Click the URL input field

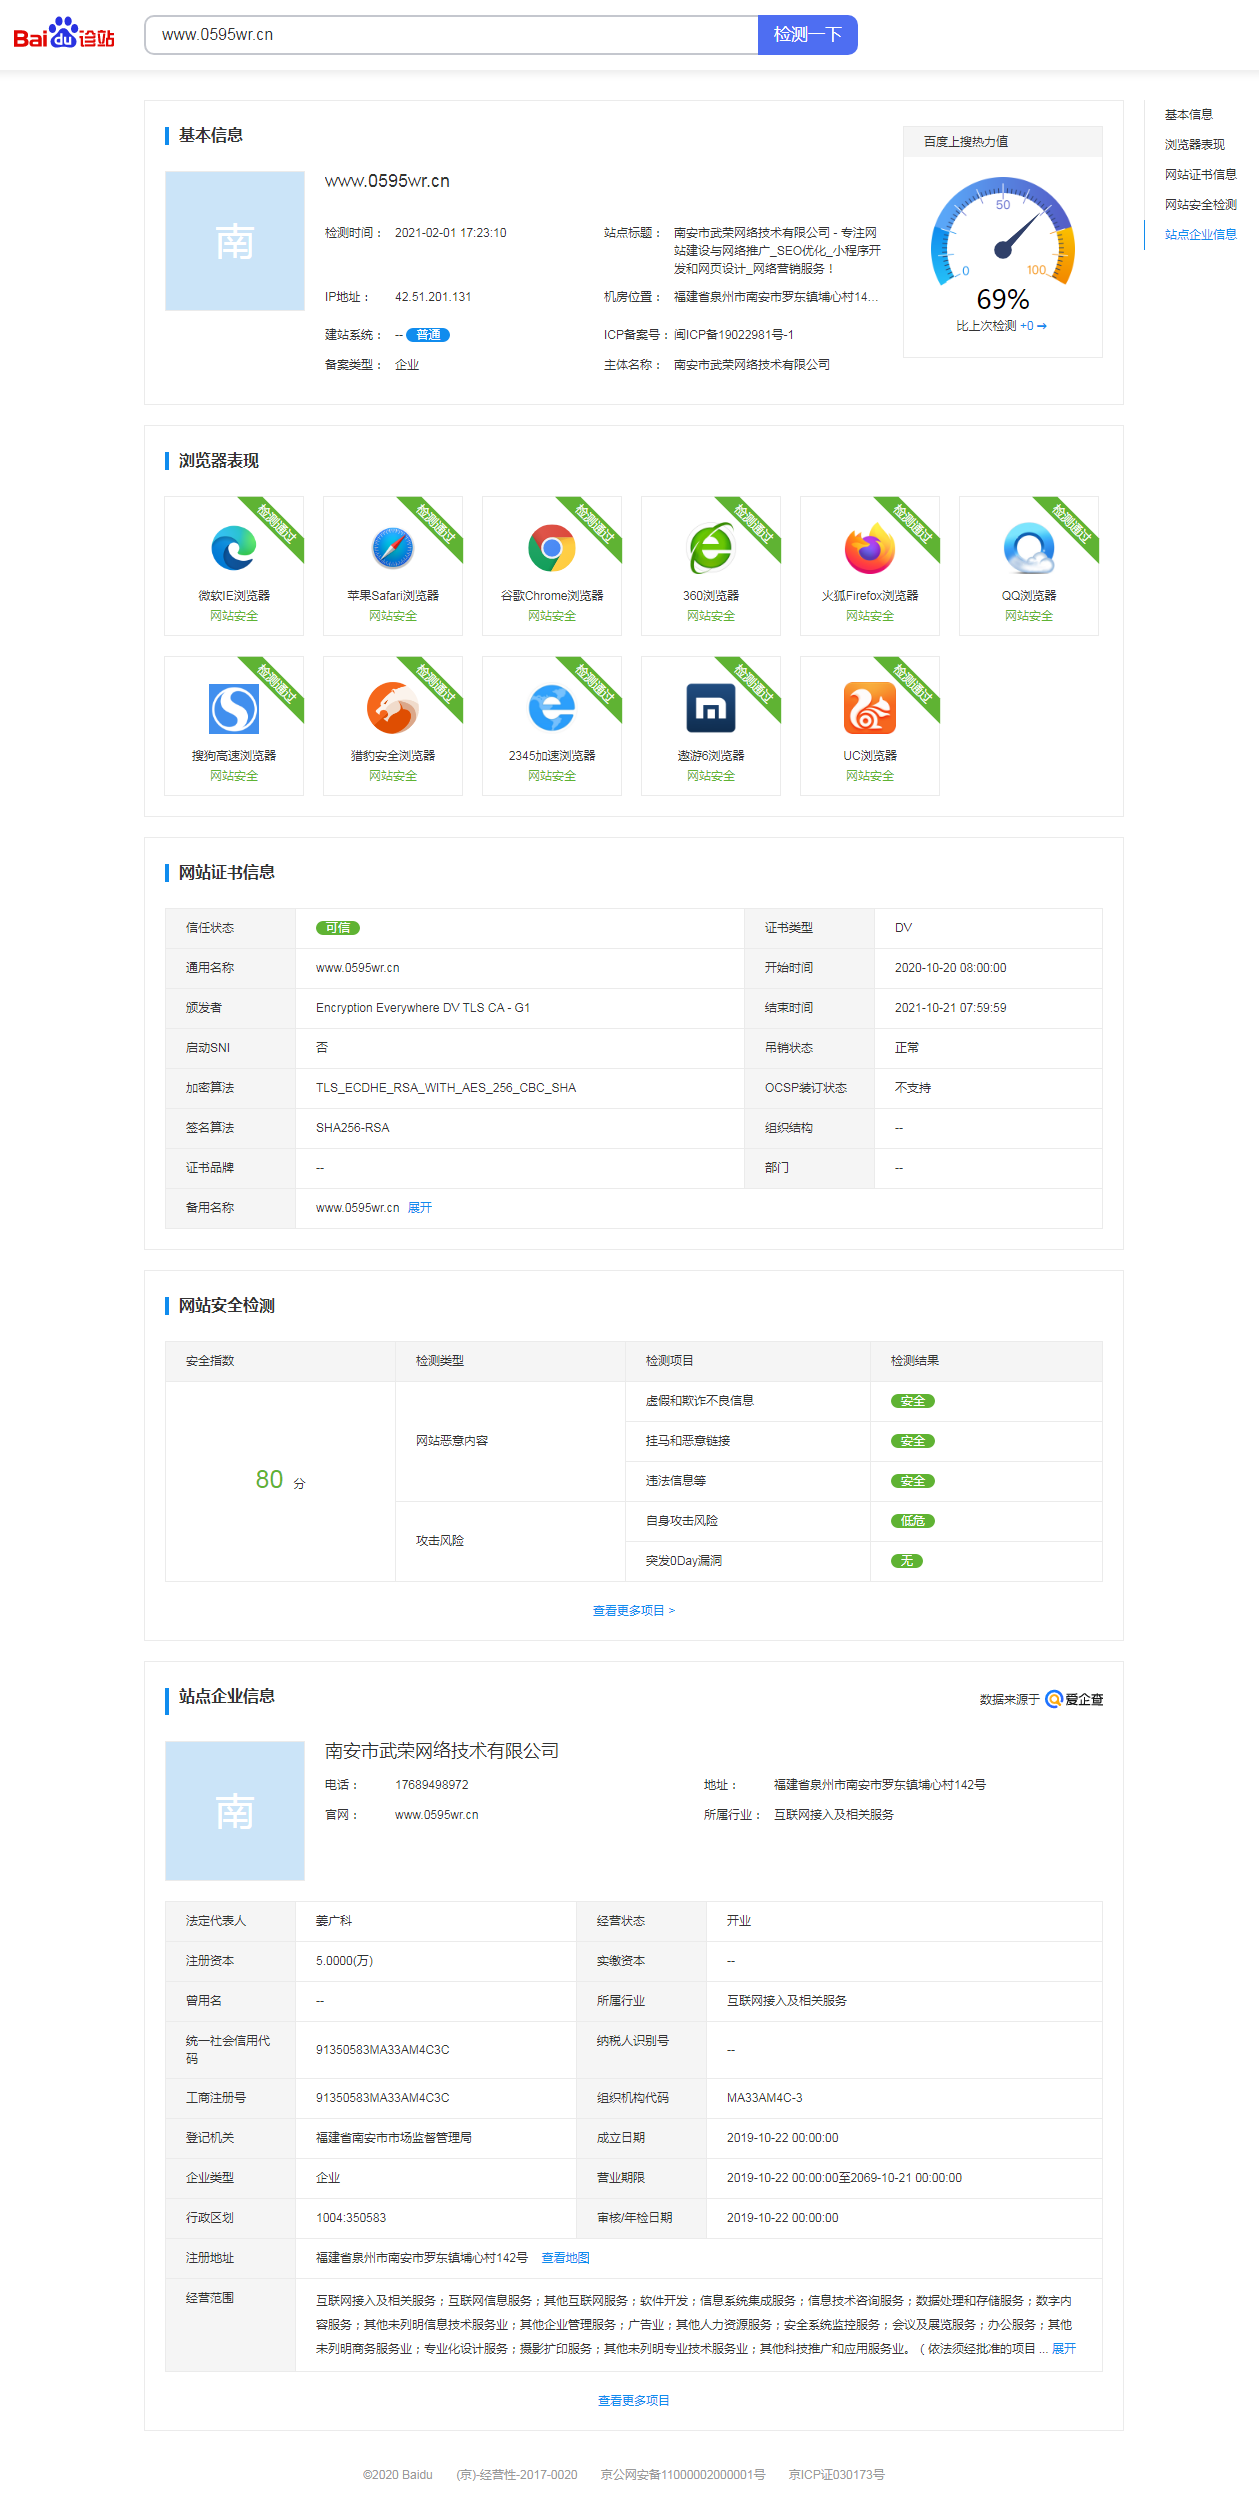451,35
